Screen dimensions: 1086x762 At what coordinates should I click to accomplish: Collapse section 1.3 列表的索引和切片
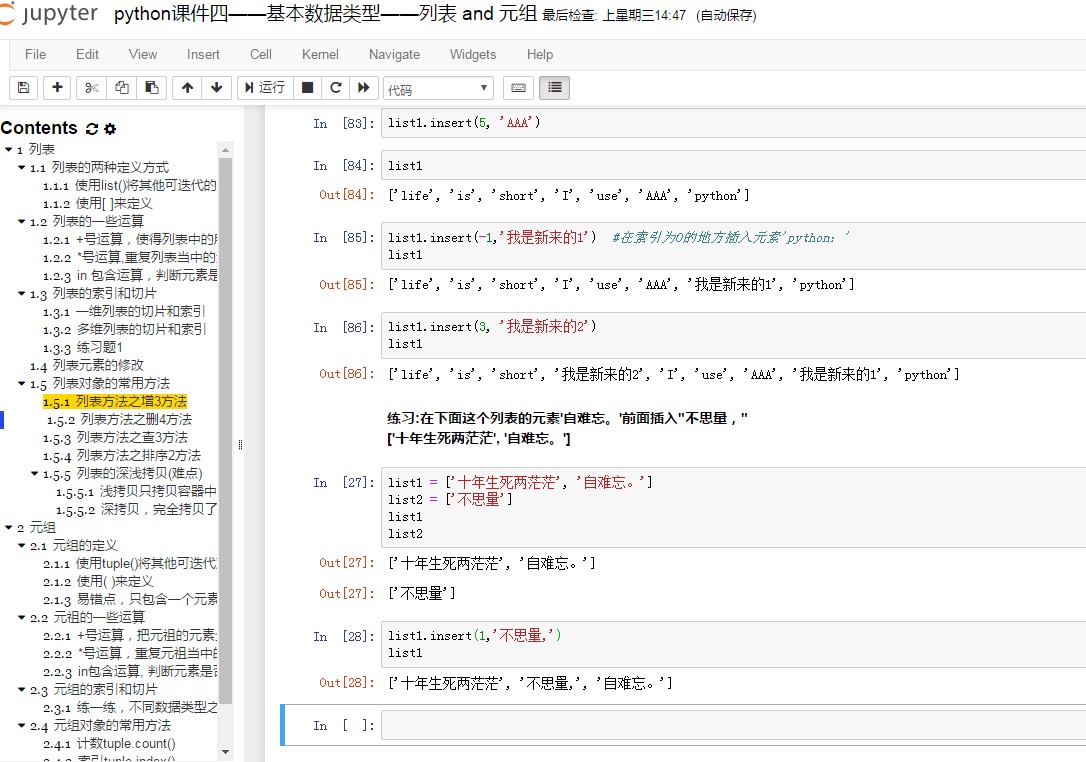coord(21,294)
